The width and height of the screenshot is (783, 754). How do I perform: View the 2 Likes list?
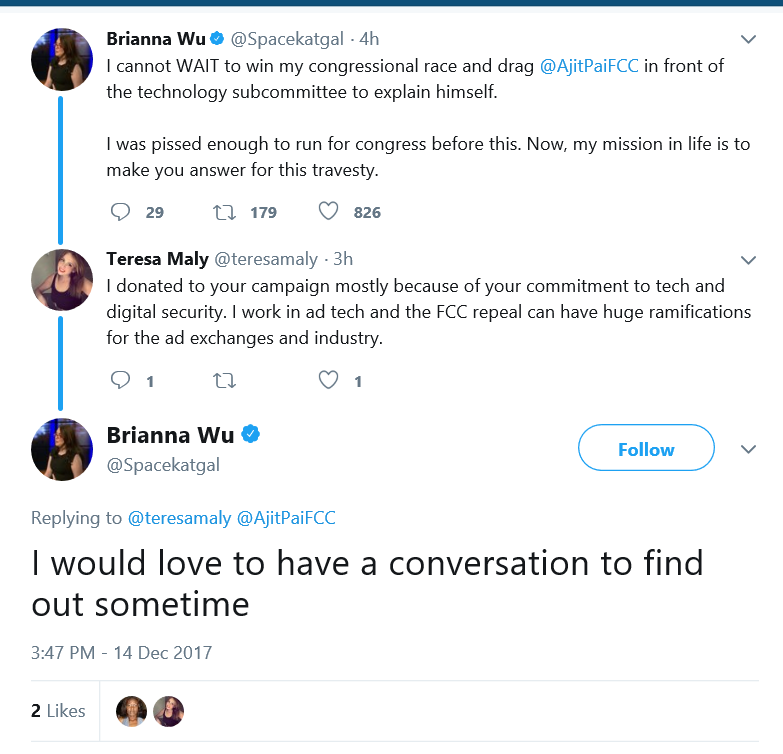click(58, 711)
